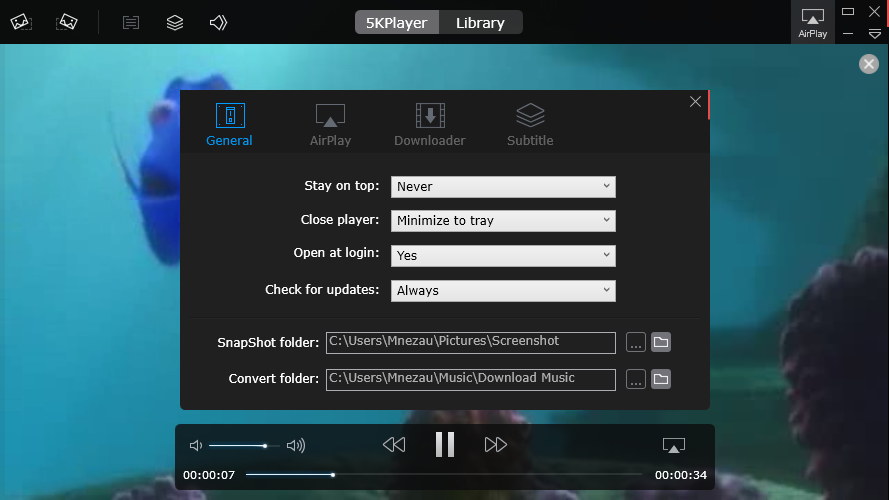The height and width of the screenshot is (500, 889).
Task: Minimize the 5KPlayer window
Action: (x=848, y=34)
